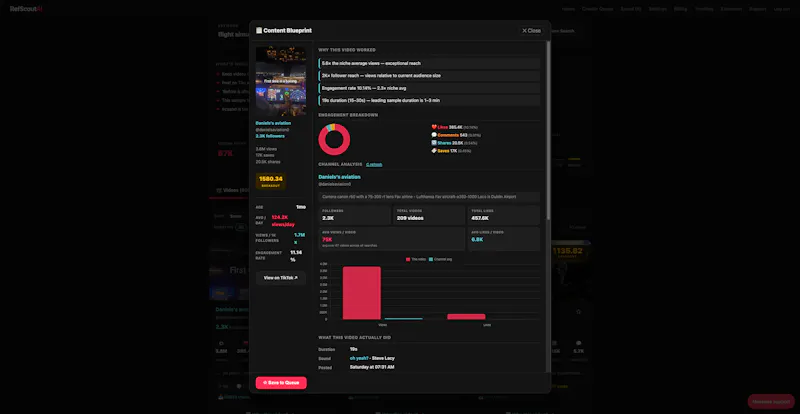
Task: Click the Total Videos 209 videos card
Action: (429, 215)
